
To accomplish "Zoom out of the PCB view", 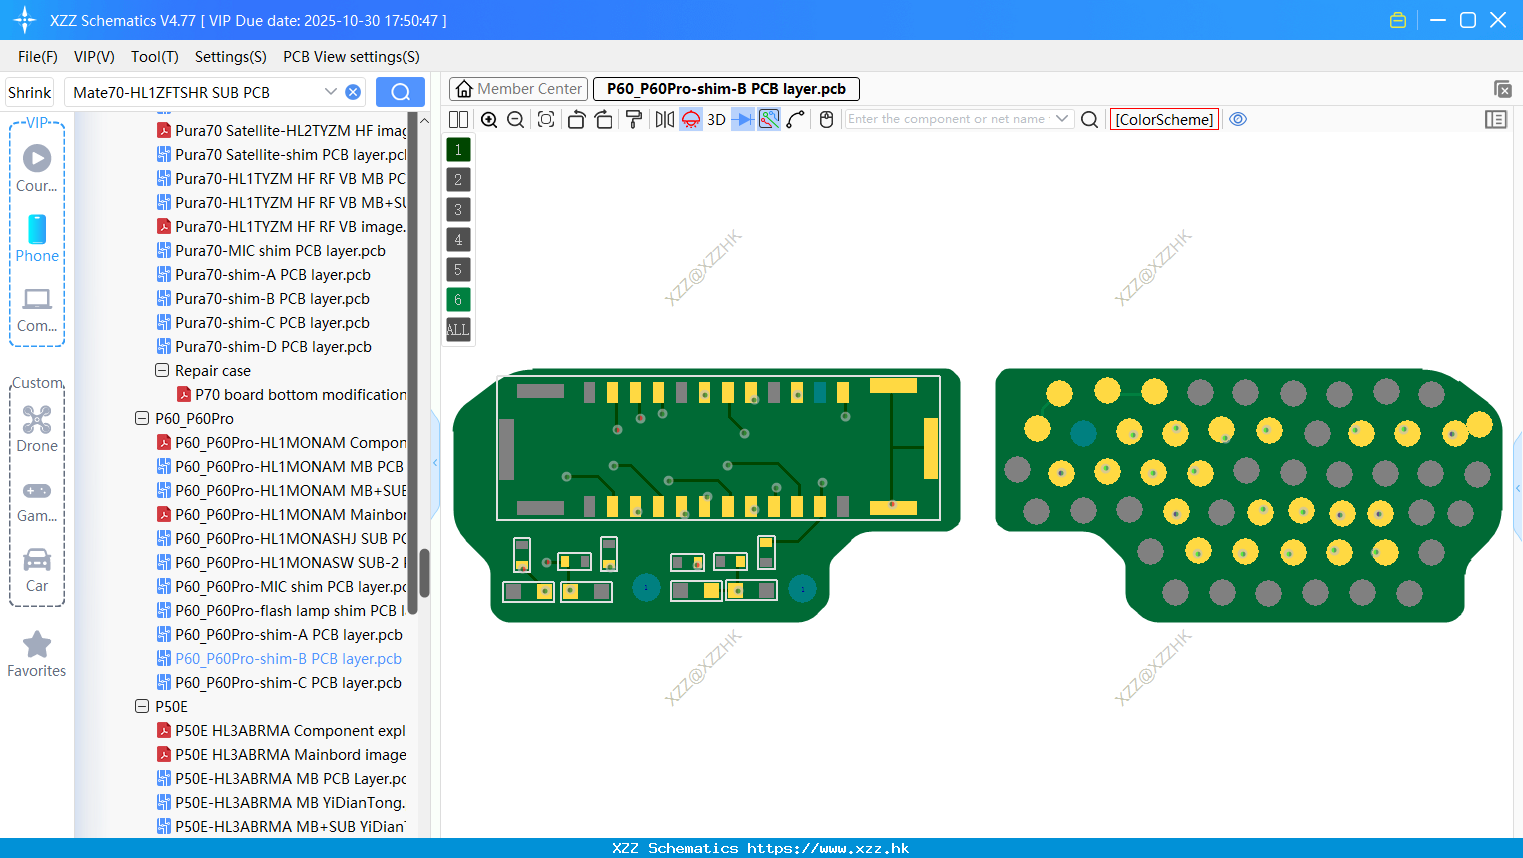I will 516,119.
